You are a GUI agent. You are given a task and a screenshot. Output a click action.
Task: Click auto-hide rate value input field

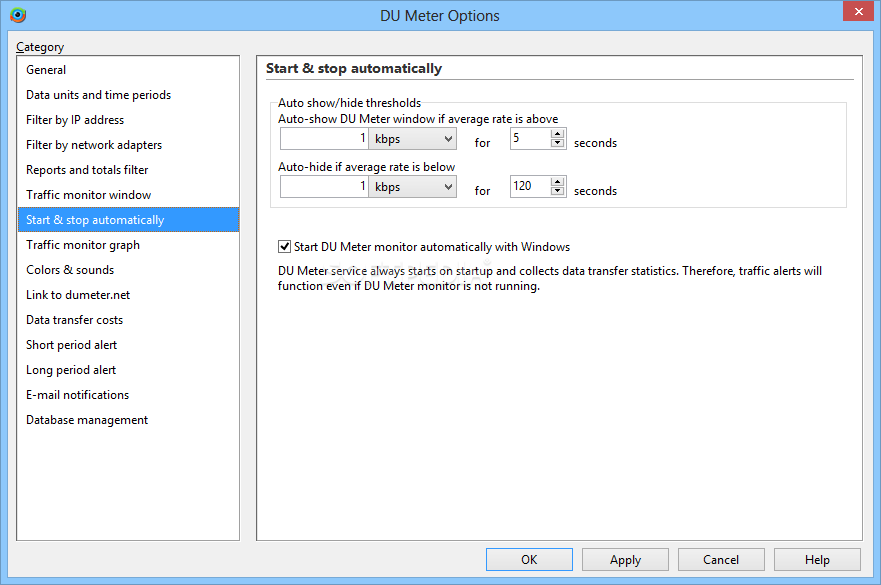tap(324, 187)
